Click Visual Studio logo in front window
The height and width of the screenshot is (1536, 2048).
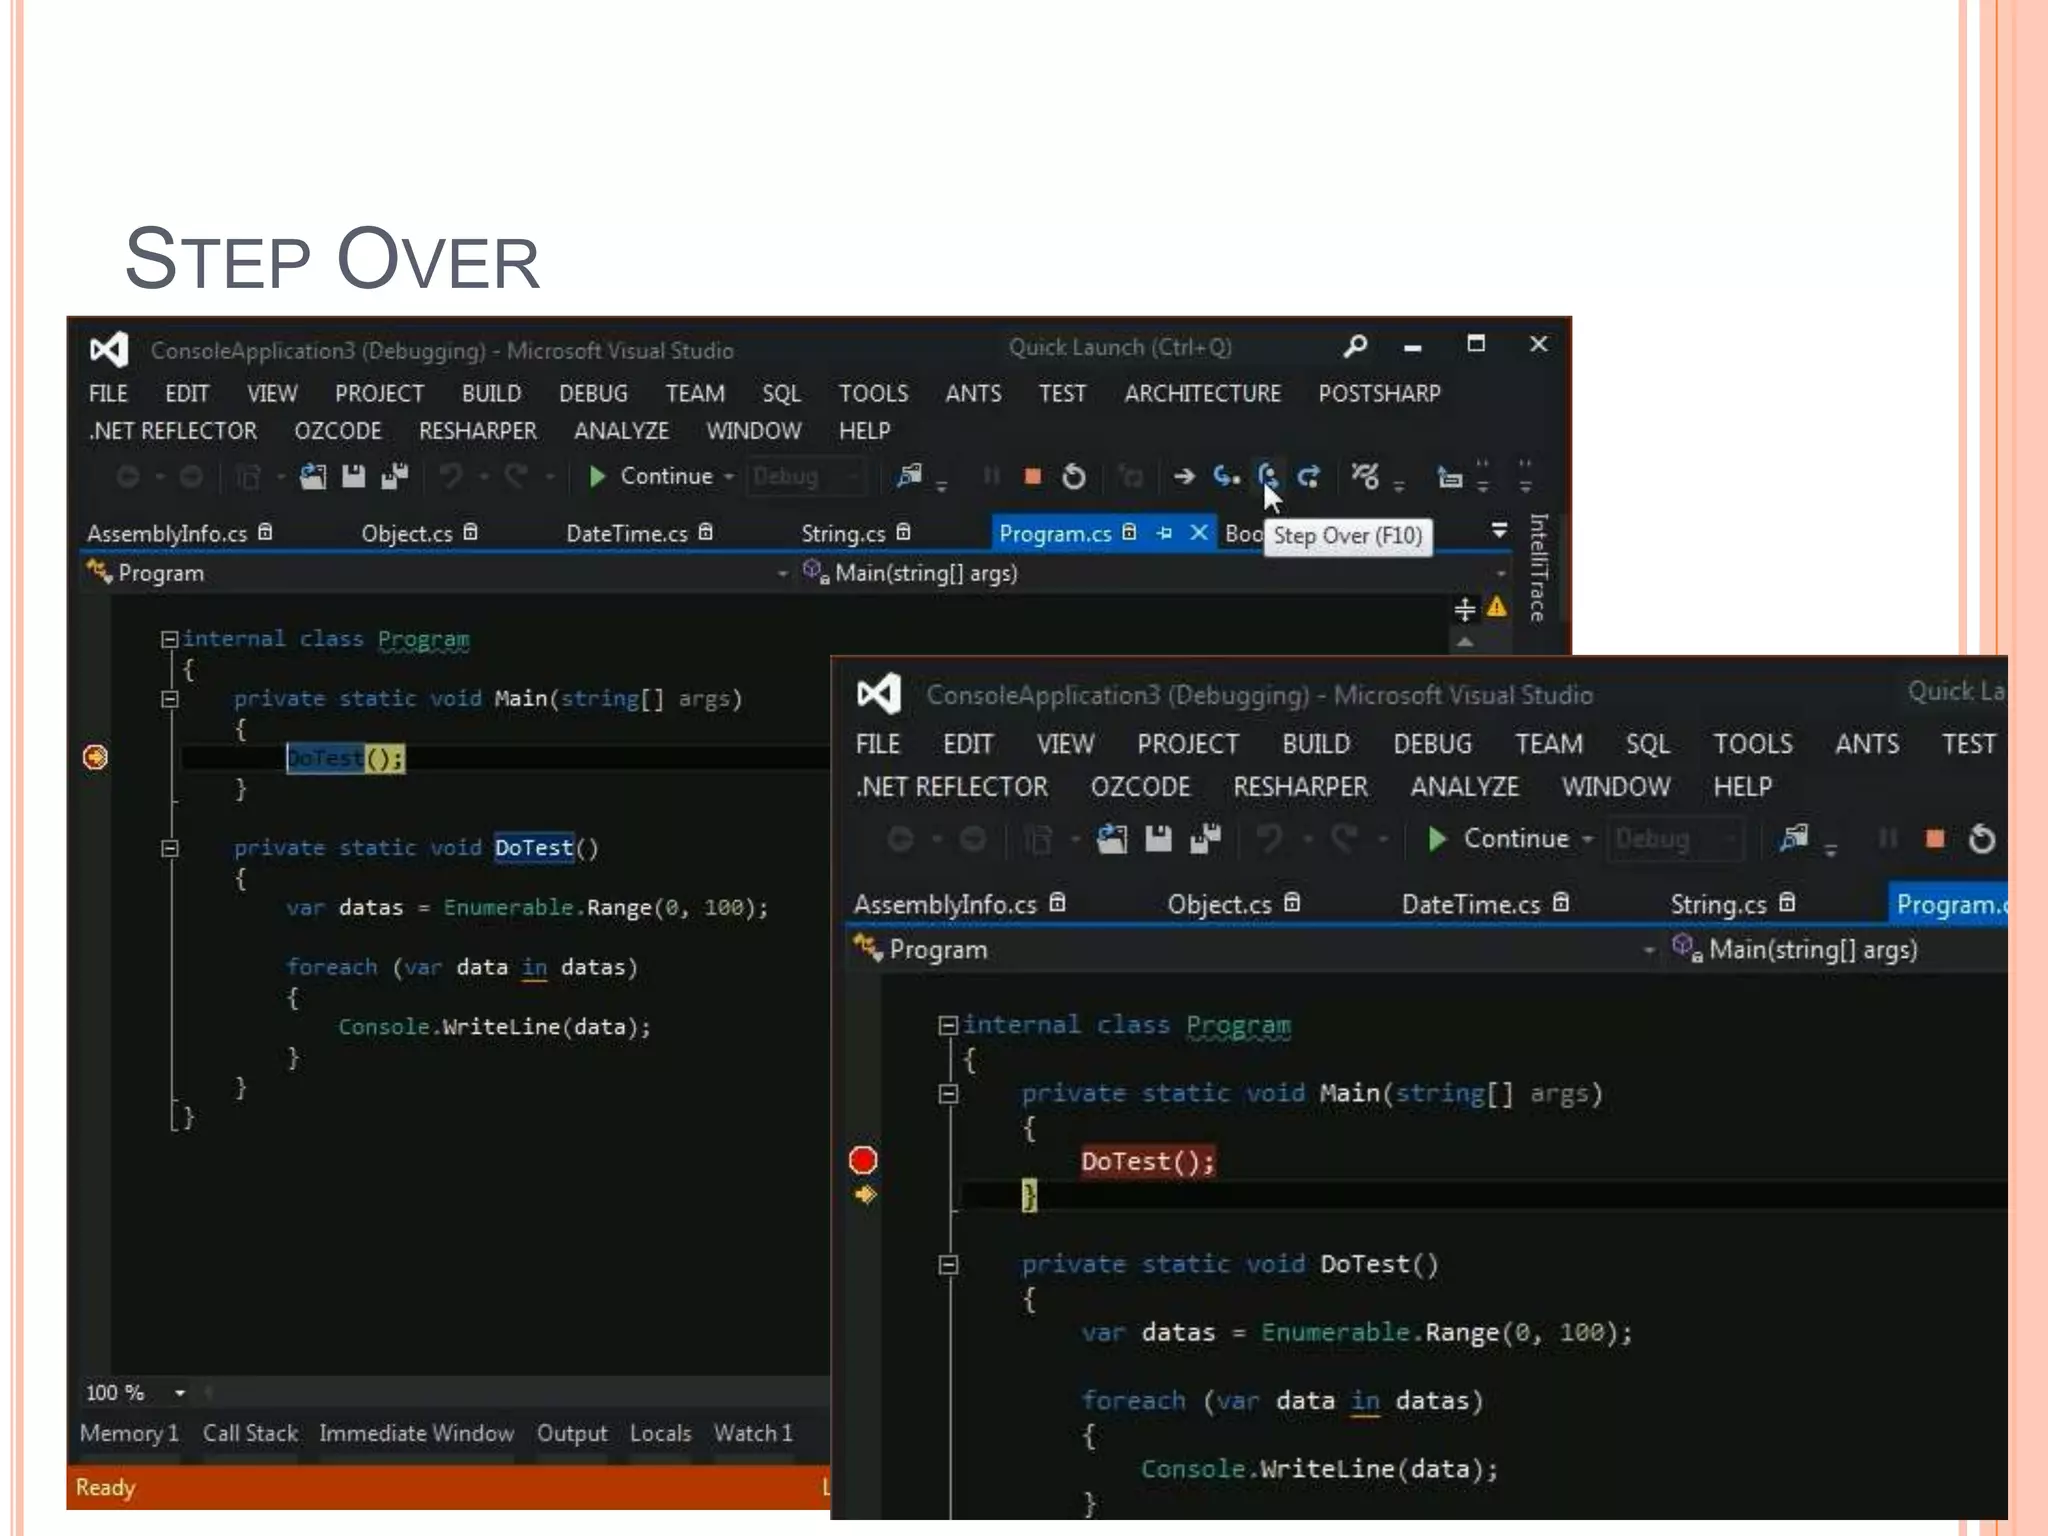coord(879,694)
